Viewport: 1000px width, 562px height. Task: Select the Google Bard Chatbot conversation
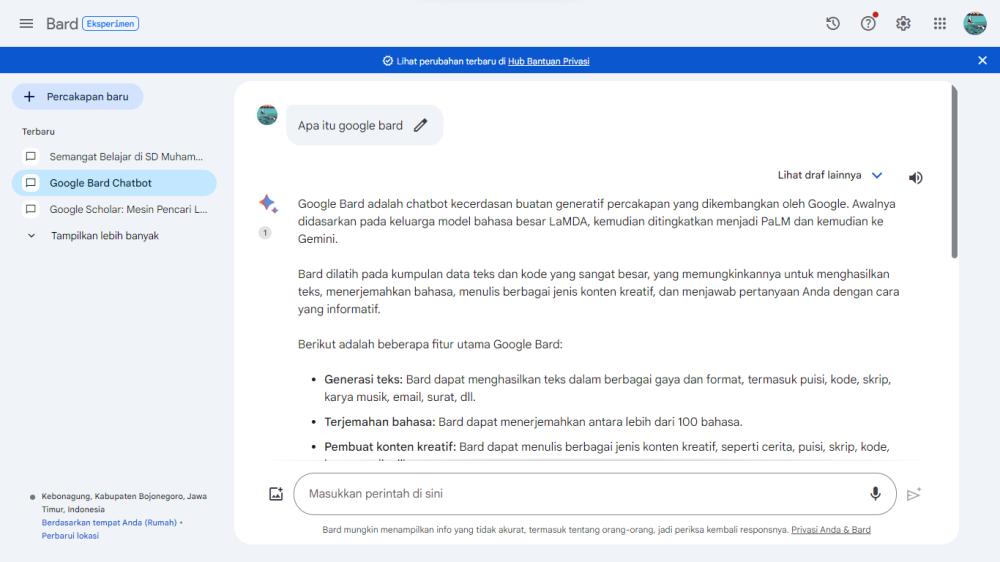[114, 183]
